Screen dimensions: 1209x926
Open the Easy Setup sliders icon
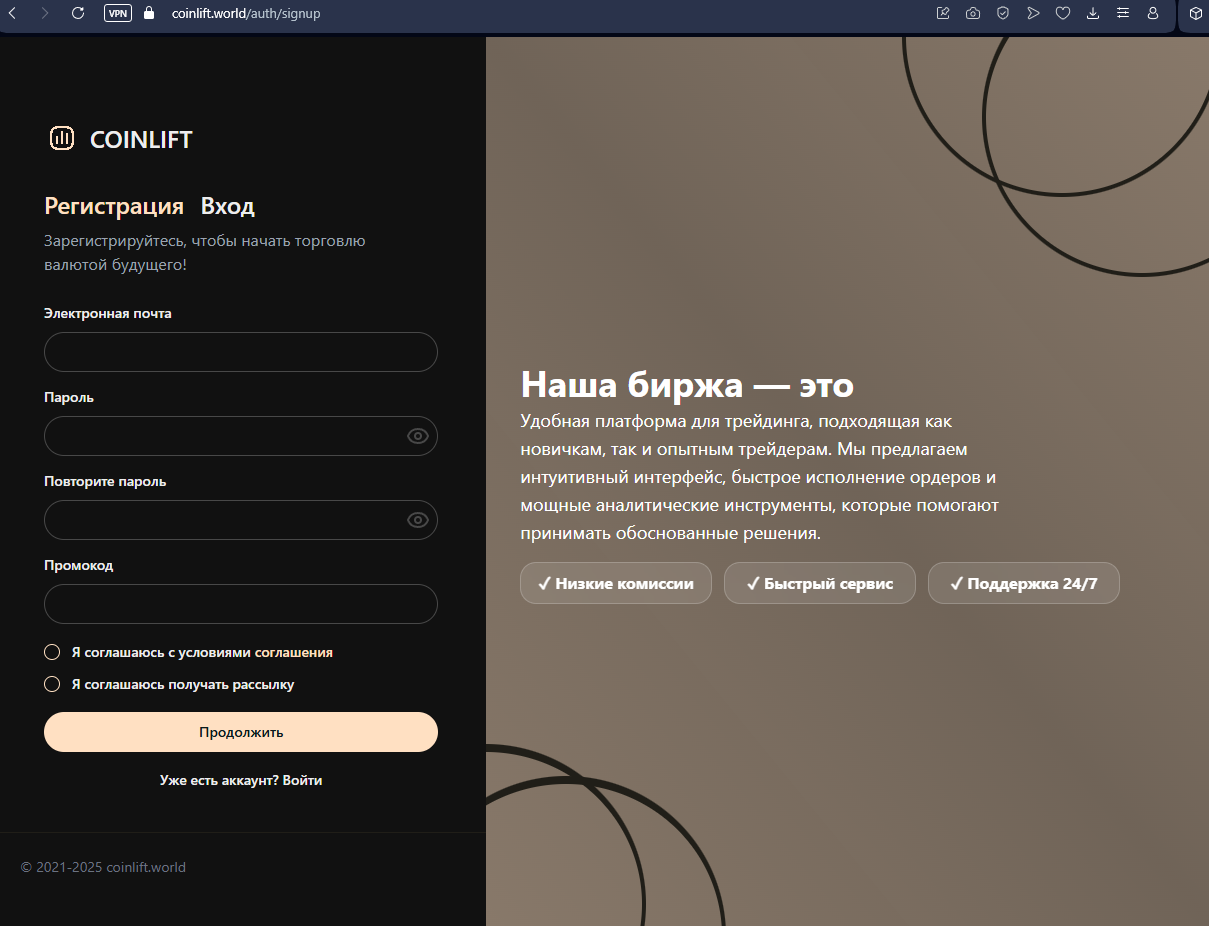coord(1123,13)
